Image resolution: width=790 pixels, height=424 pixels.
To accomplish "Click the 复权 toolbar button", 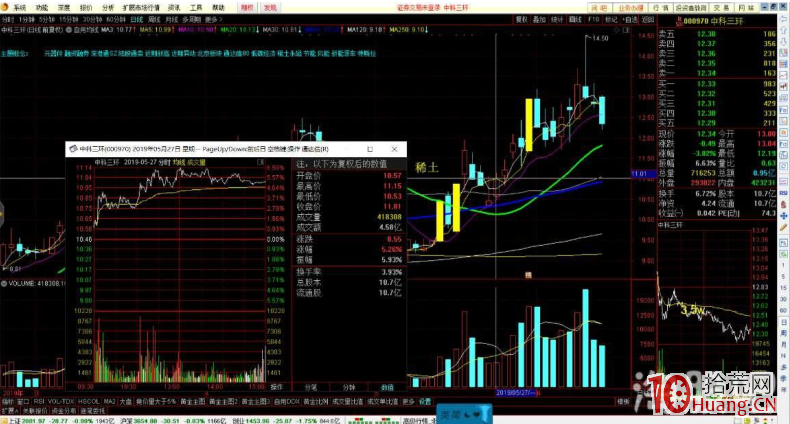I will pos(521,19).
